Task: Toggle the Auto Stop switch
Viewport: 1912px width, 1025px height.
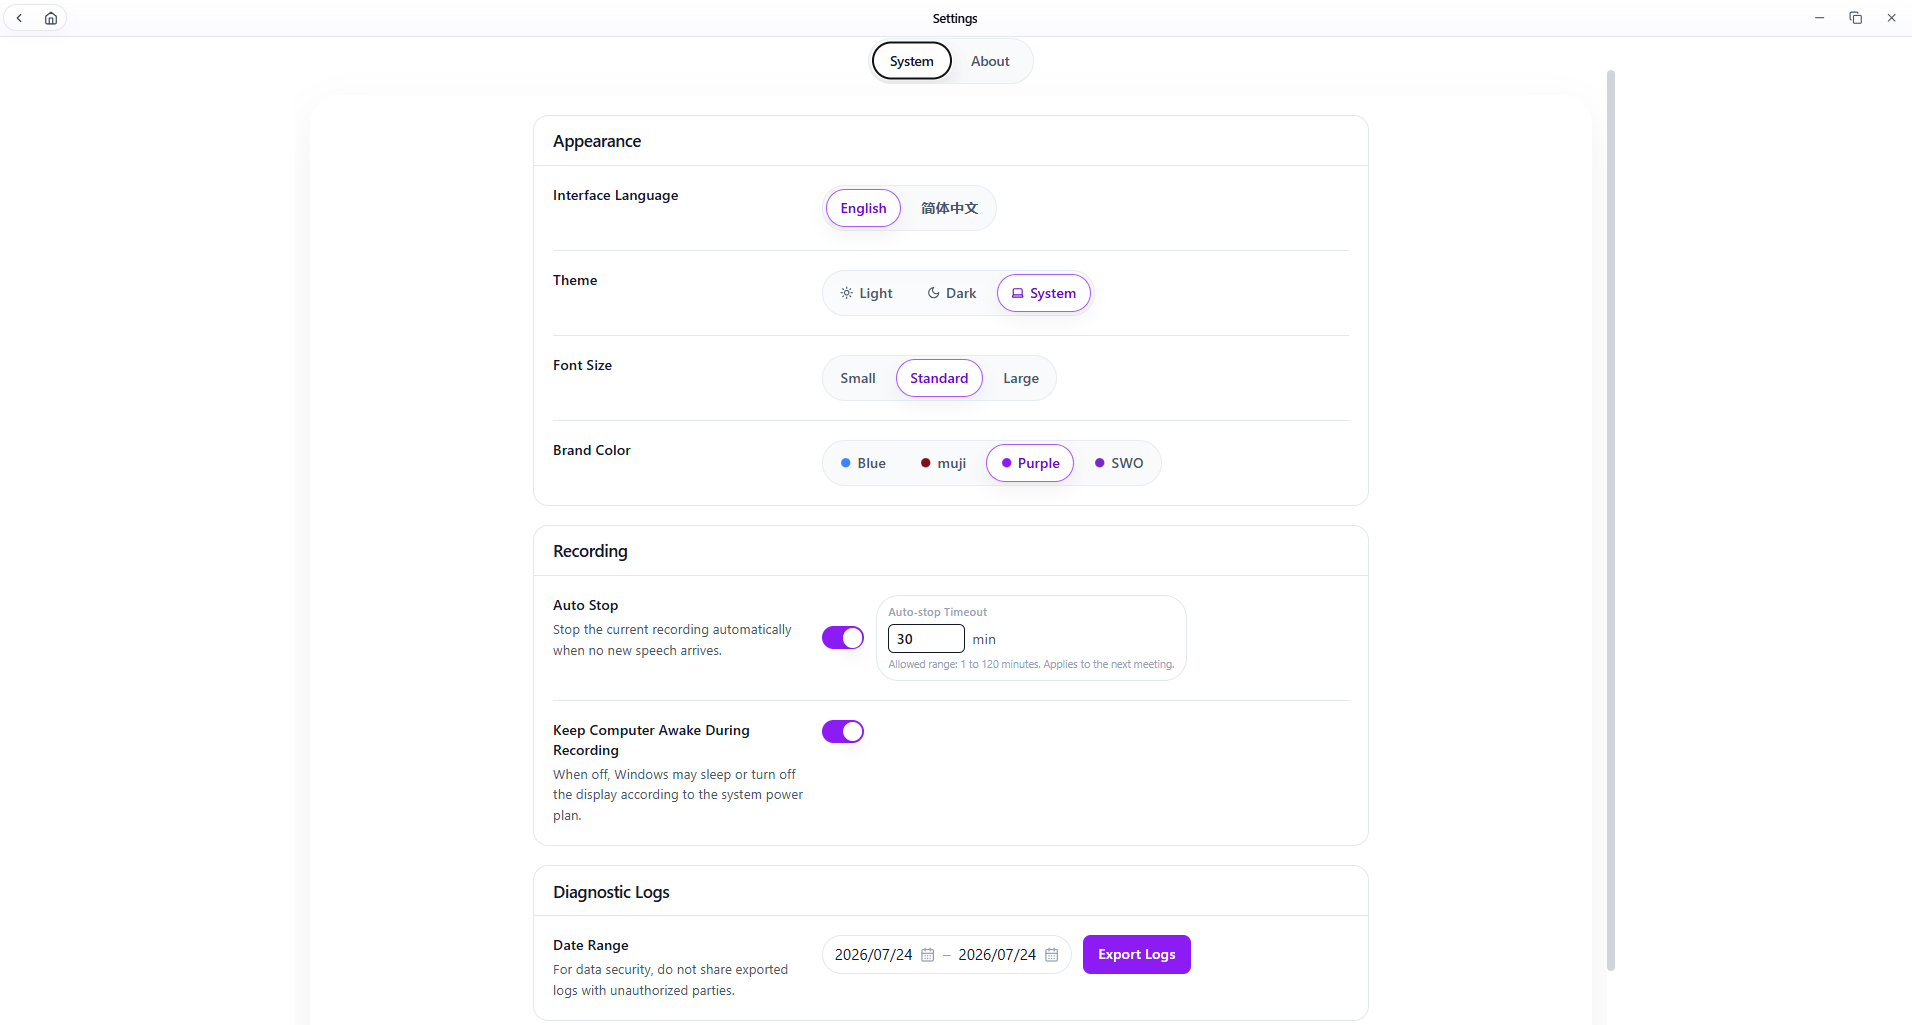Action: pos(843,638)
